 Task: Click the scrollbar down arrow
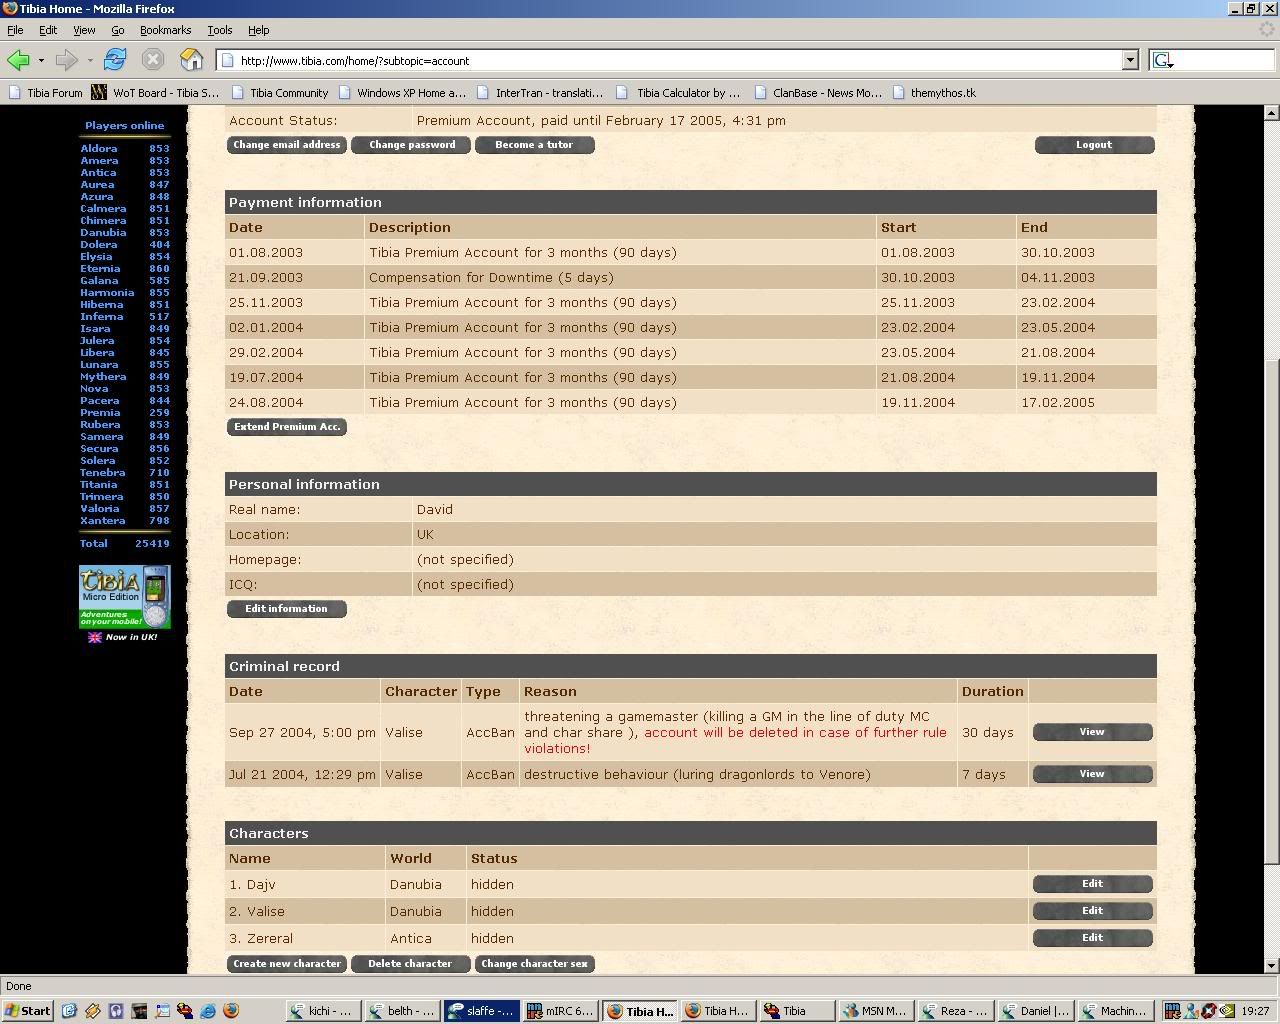point(1272,966)
